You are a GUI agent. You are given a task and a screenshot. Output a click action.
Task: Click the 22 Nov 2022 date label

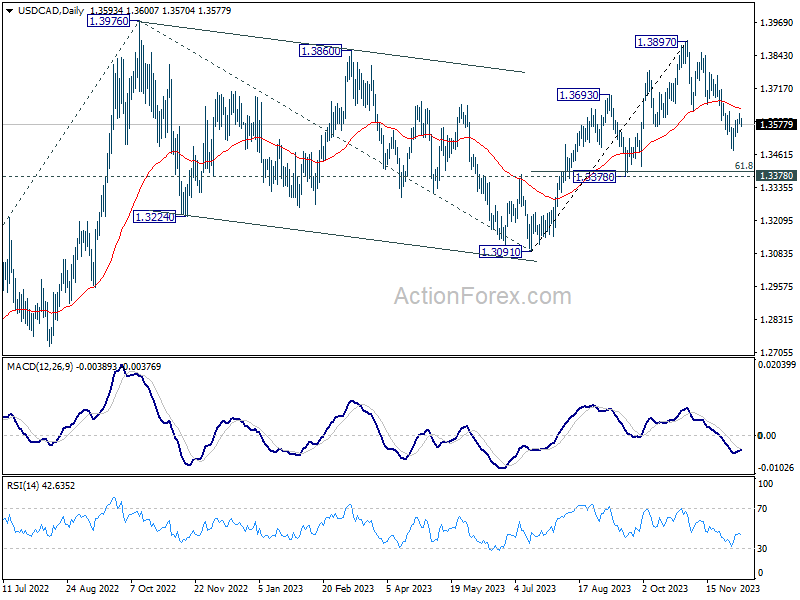coord(221,588)
